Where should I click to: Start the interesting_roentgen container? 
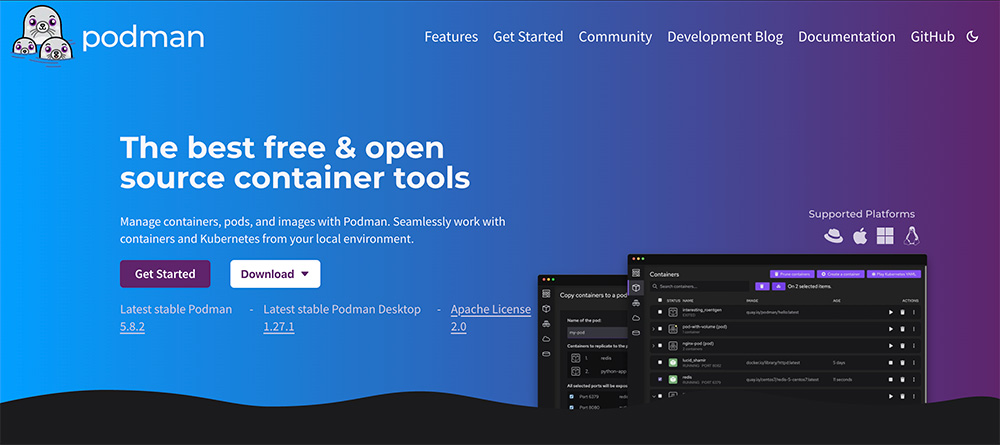click(891, 312)
